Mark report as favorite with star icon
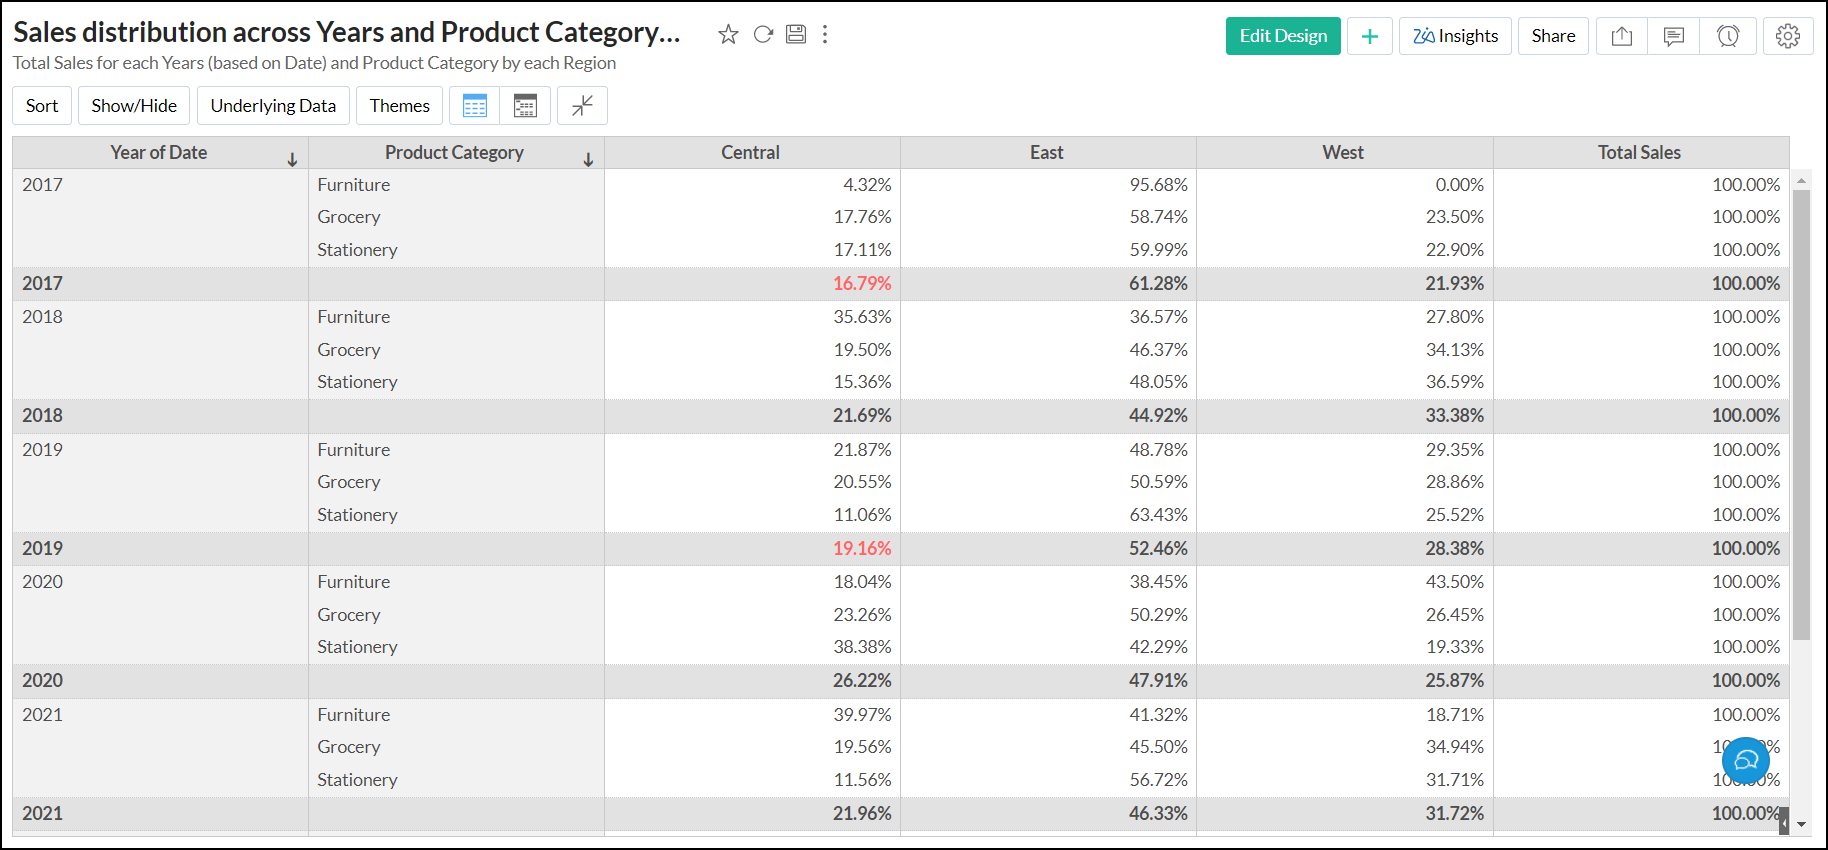Screen dimensions: 1828x850 pos(728,35)
